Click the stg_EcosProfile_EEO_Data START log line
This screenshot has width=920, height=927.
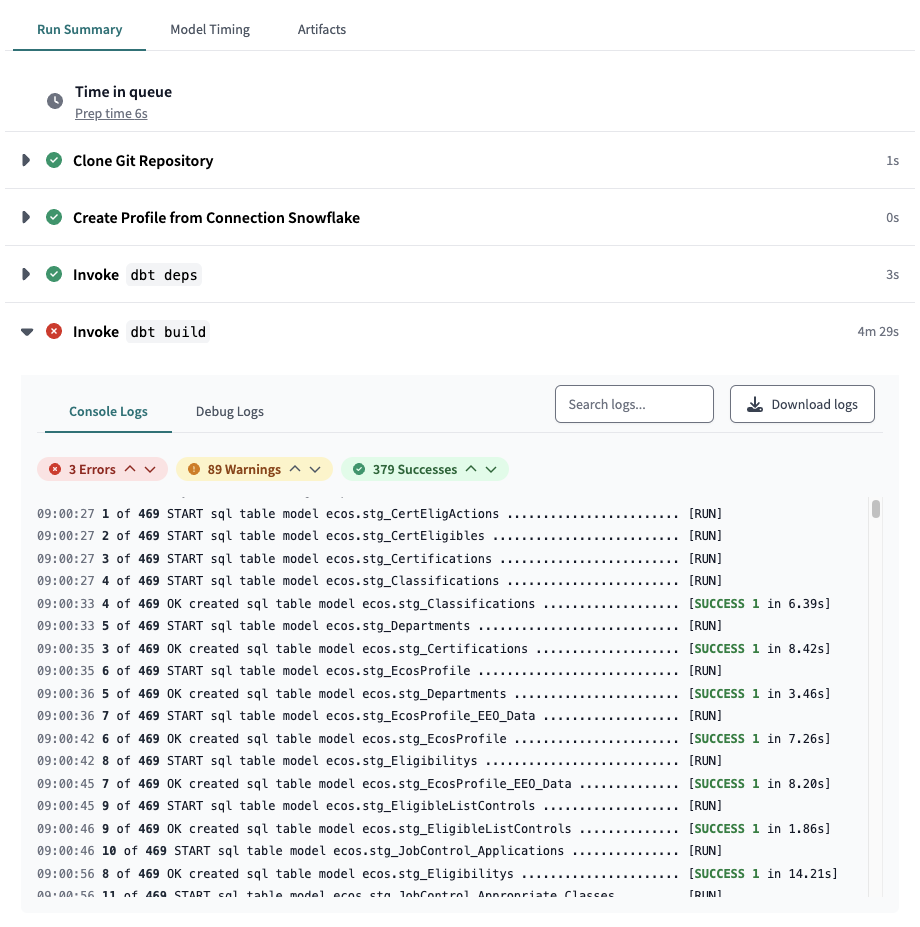pos(380,716)
